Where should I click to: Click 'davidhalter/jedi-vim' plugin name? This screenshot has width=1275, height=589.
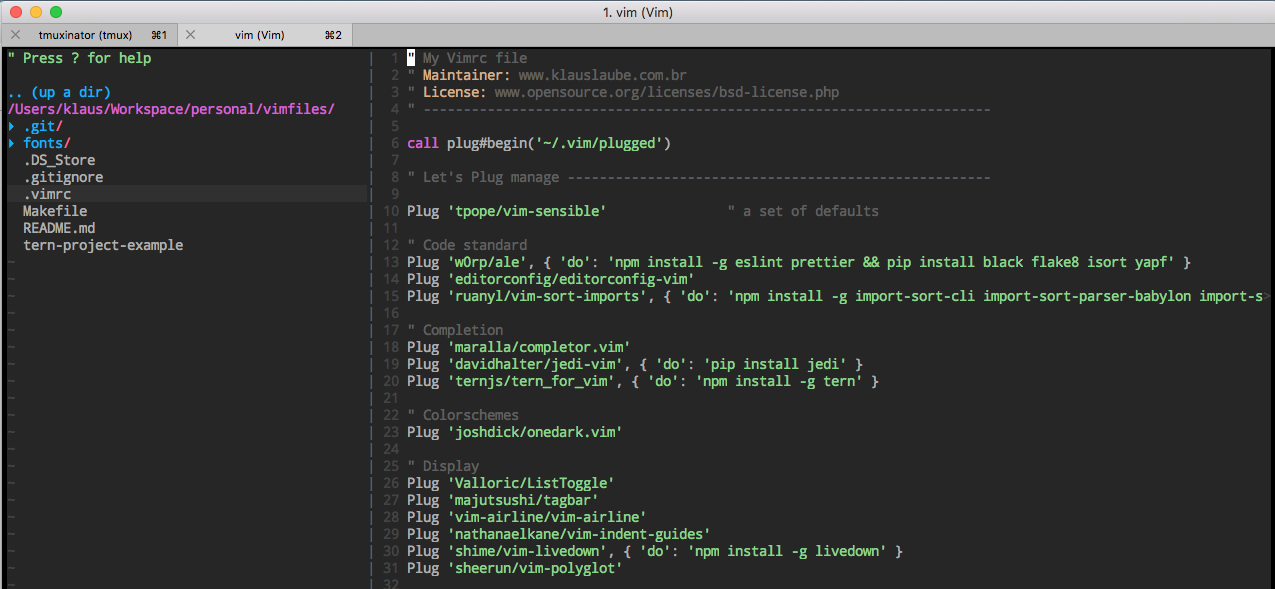[x=535, y=364]
